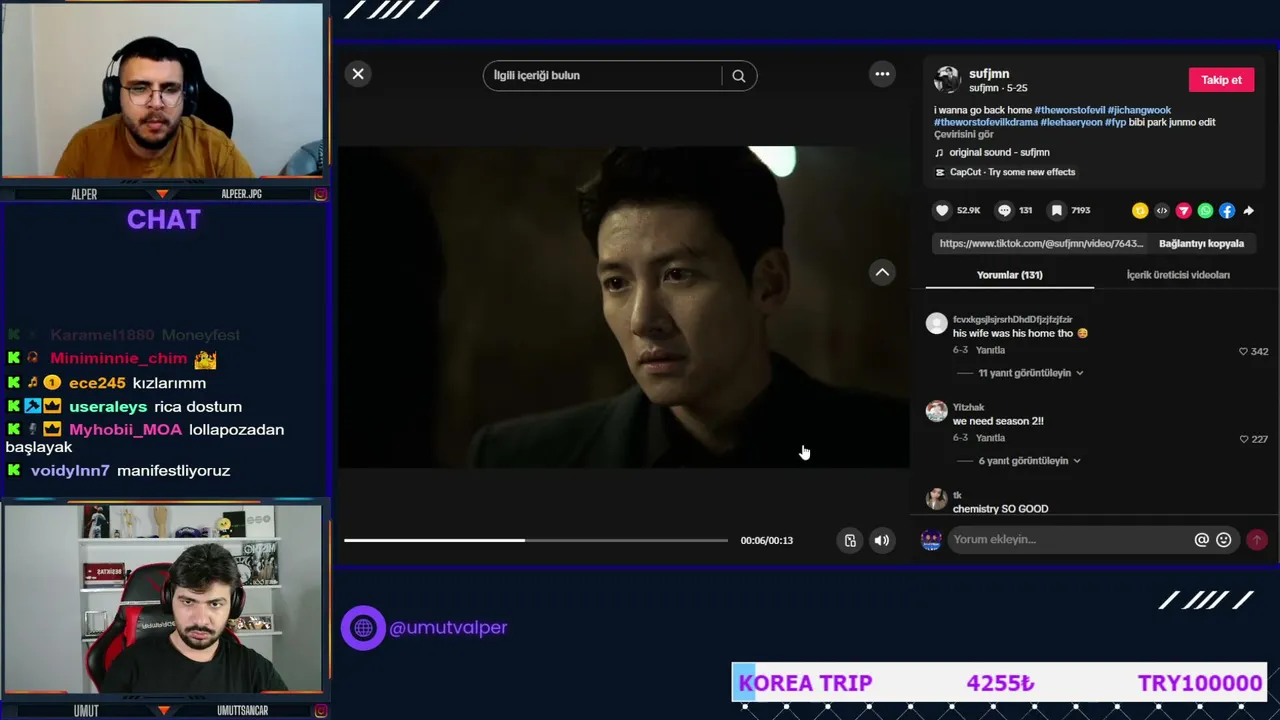
Task: Click the Instagram icon beside UMUTTSANCAR
Action: coord(320,711)
